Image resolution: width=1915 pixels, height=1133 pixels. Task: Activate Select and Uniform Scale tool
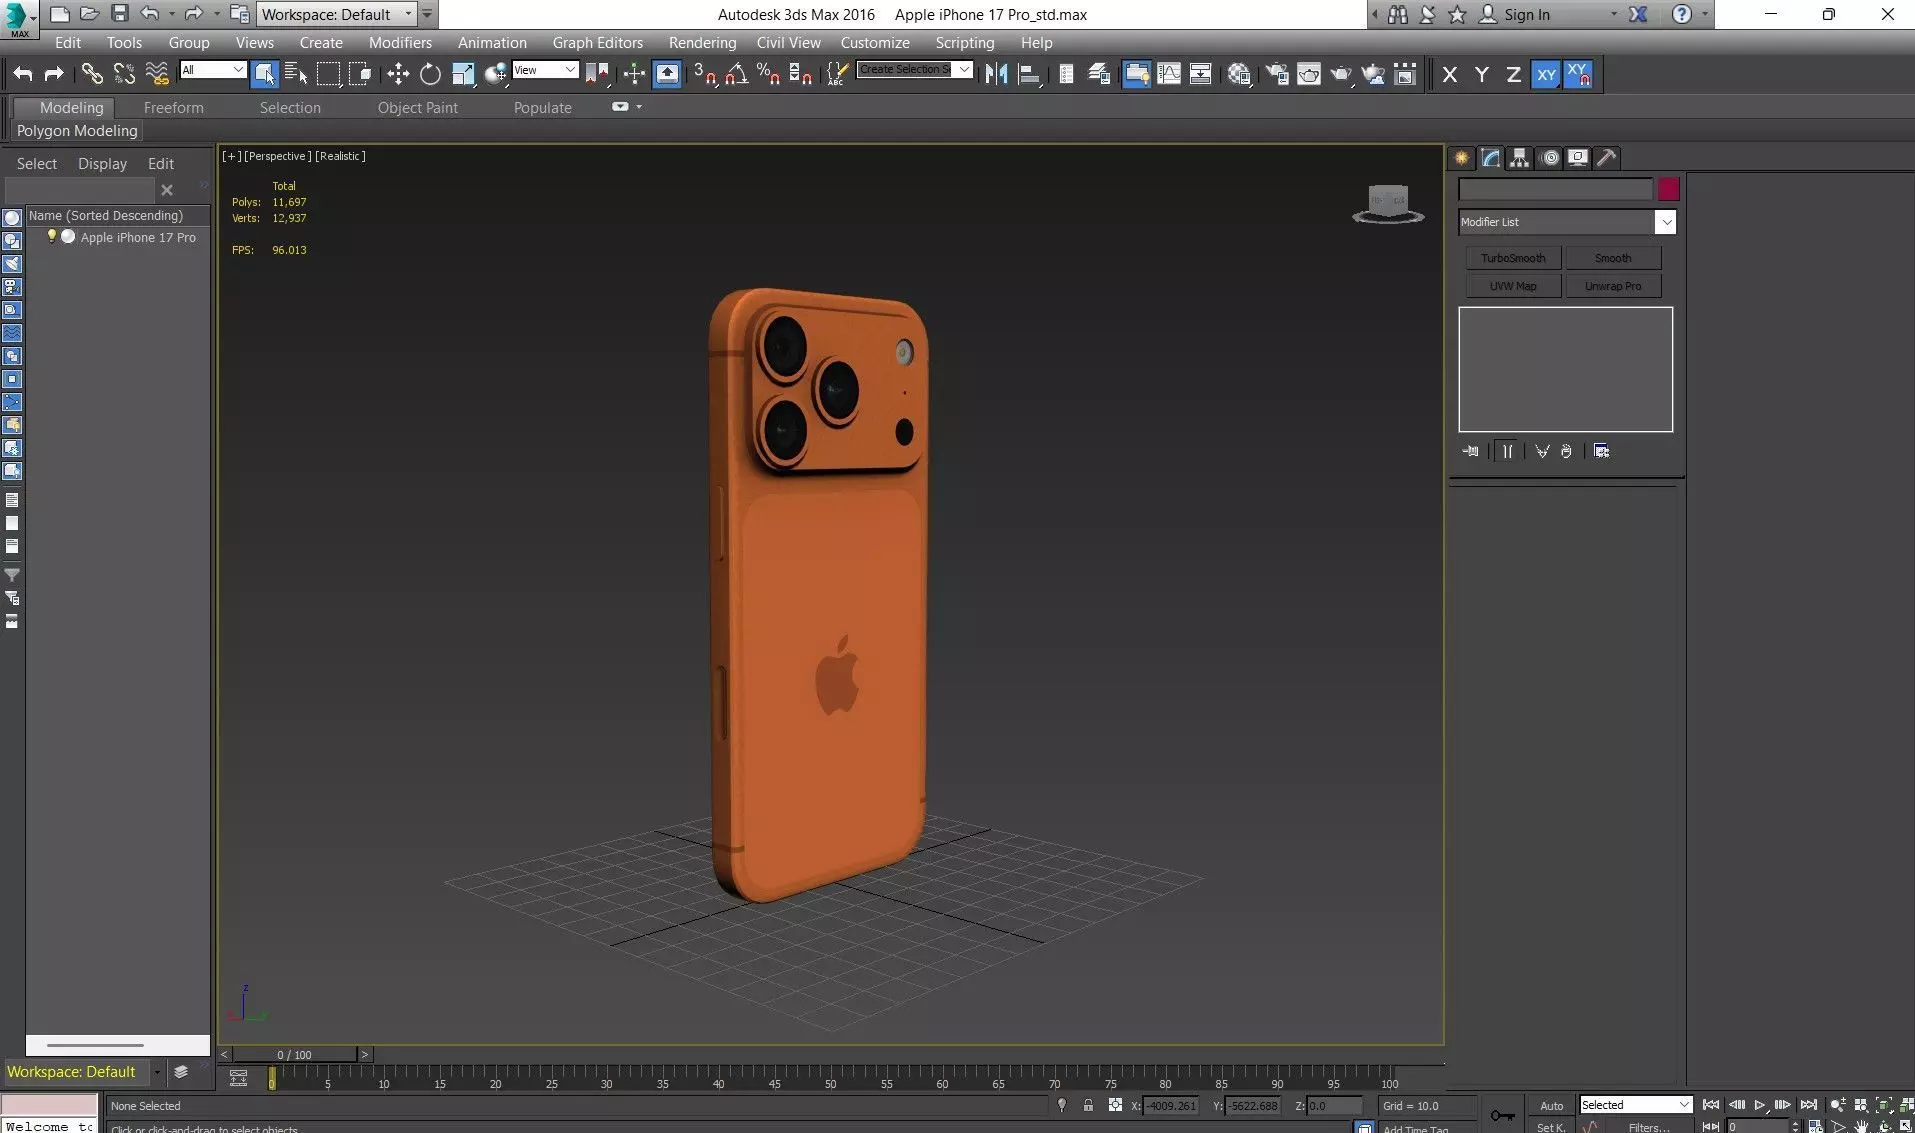click(x=463, y=74)
